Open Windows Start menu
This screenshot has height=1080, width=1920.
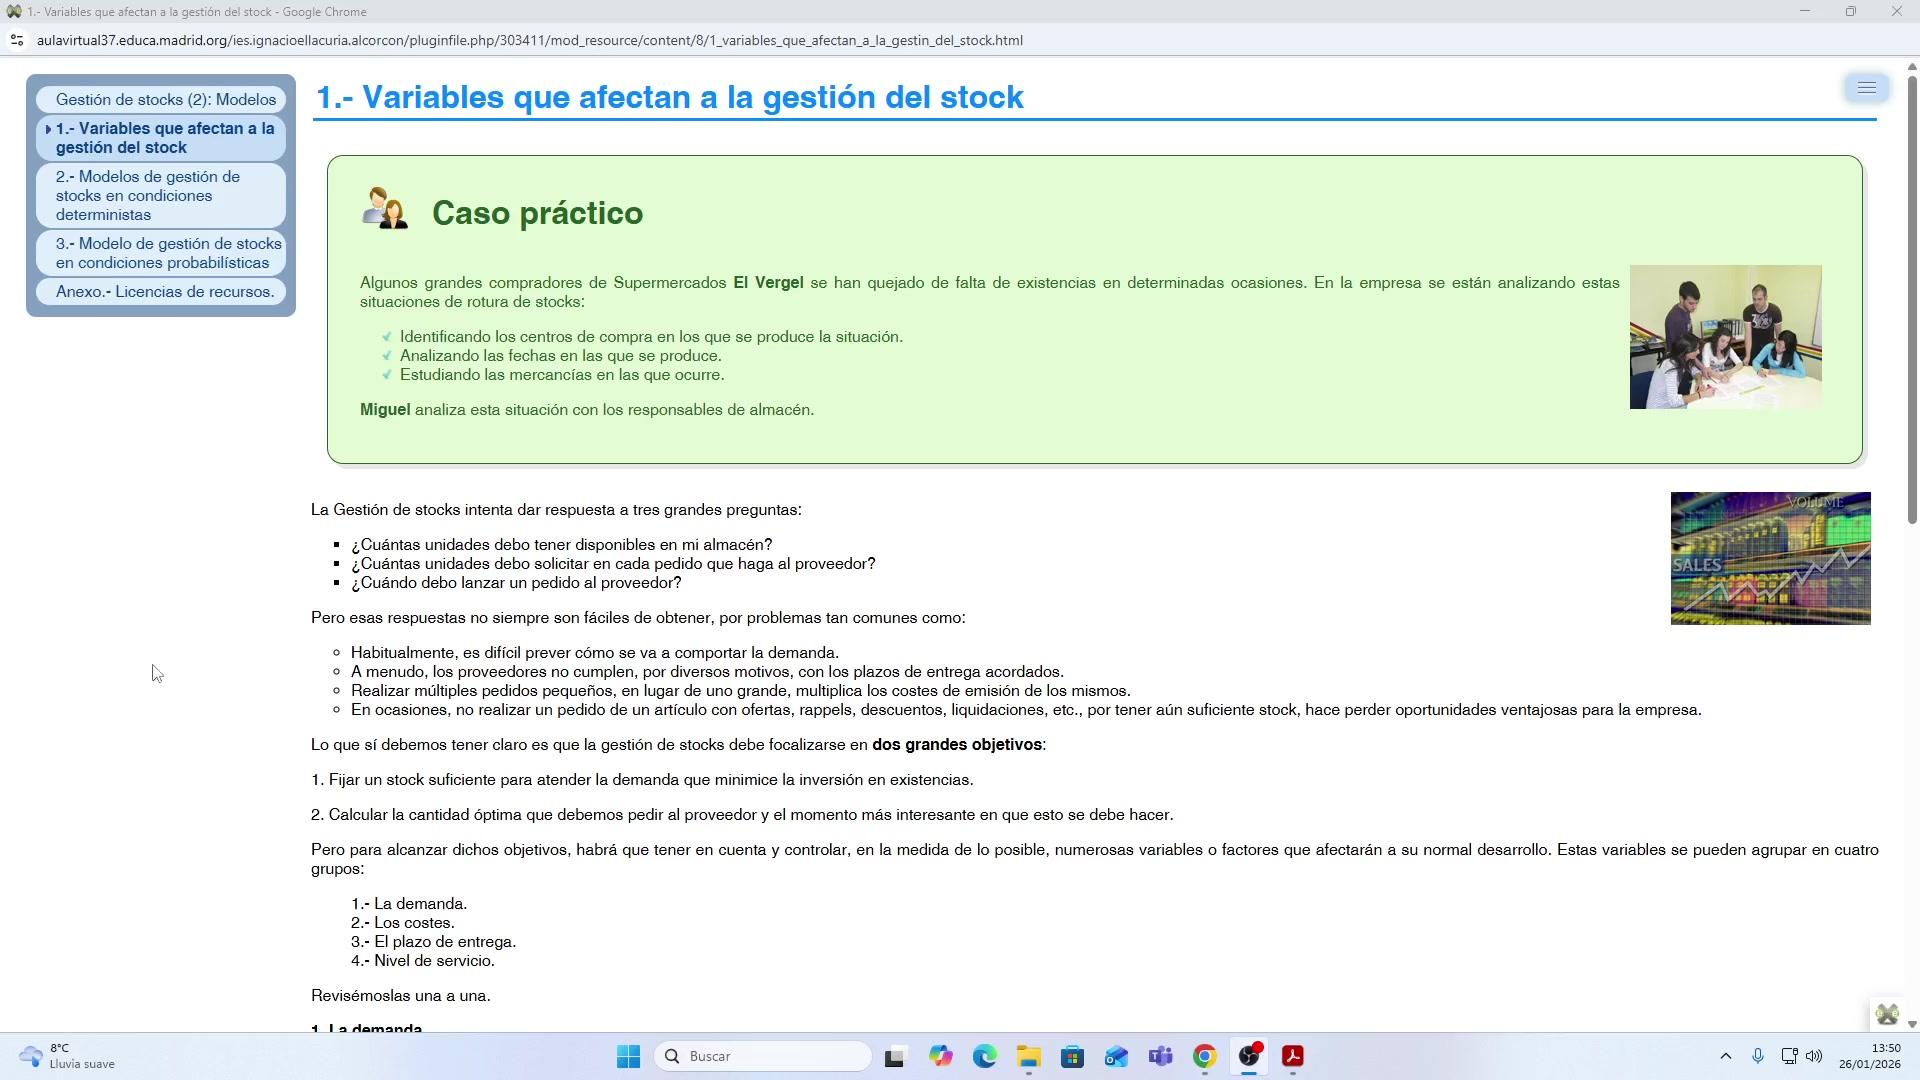click(x=628, y=1056)
